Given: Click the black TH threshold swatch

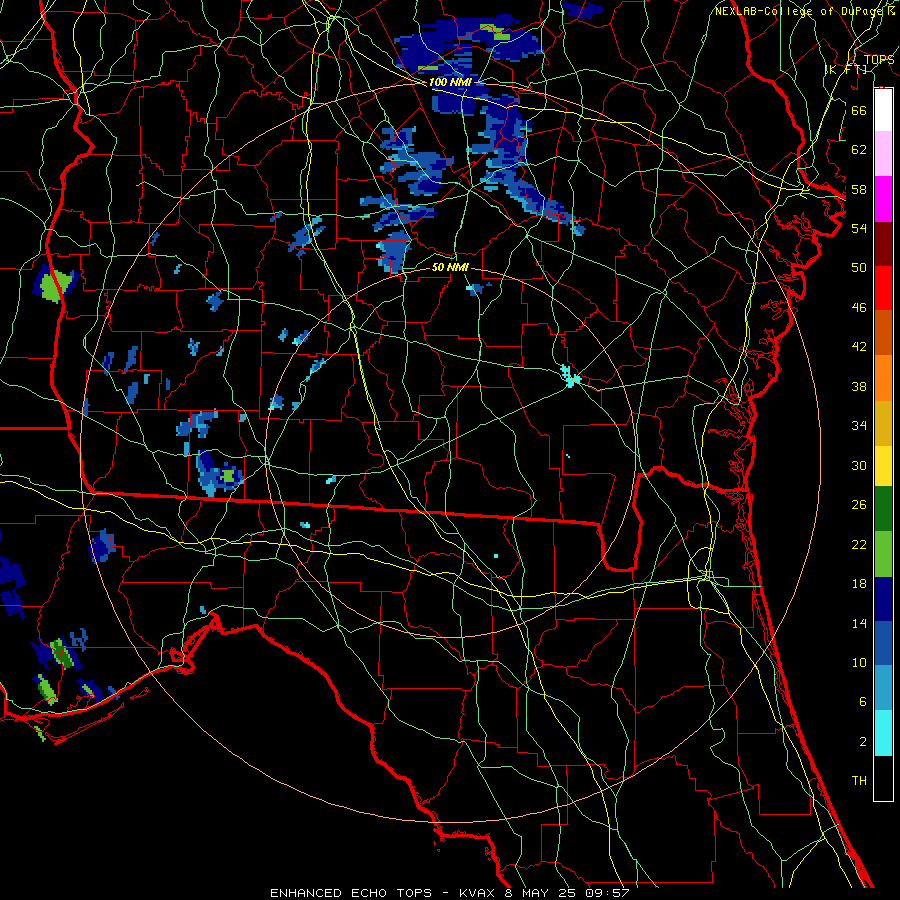Looking at the screenshot, I should click(x=883, y=778).
